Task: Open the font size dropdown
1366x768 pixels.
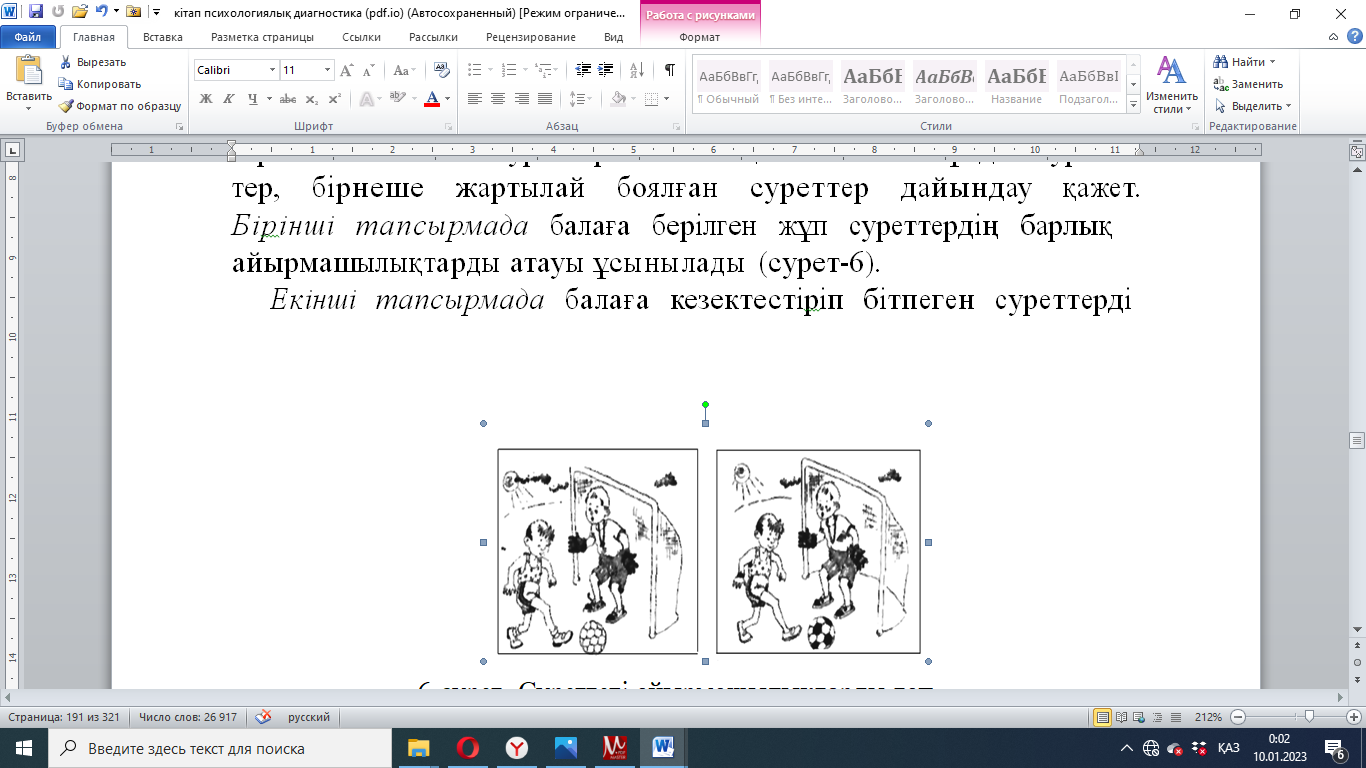Action: coord(327,70)
